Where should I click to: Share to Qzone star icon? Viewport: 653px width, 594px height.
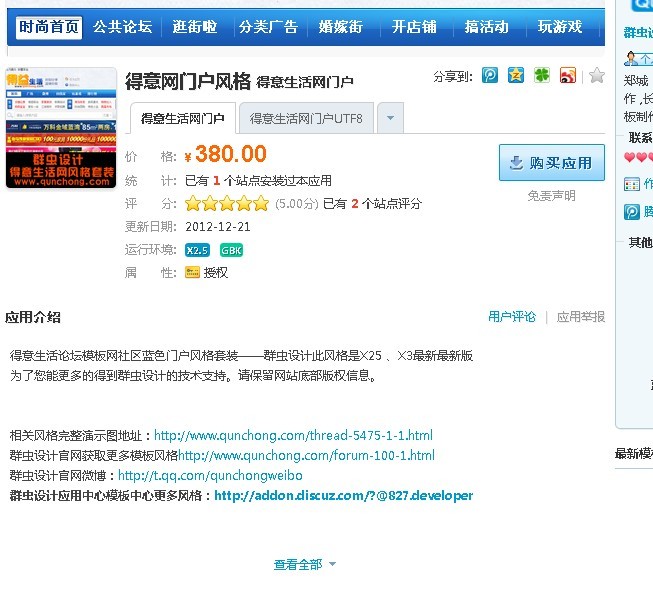(516, 75)
